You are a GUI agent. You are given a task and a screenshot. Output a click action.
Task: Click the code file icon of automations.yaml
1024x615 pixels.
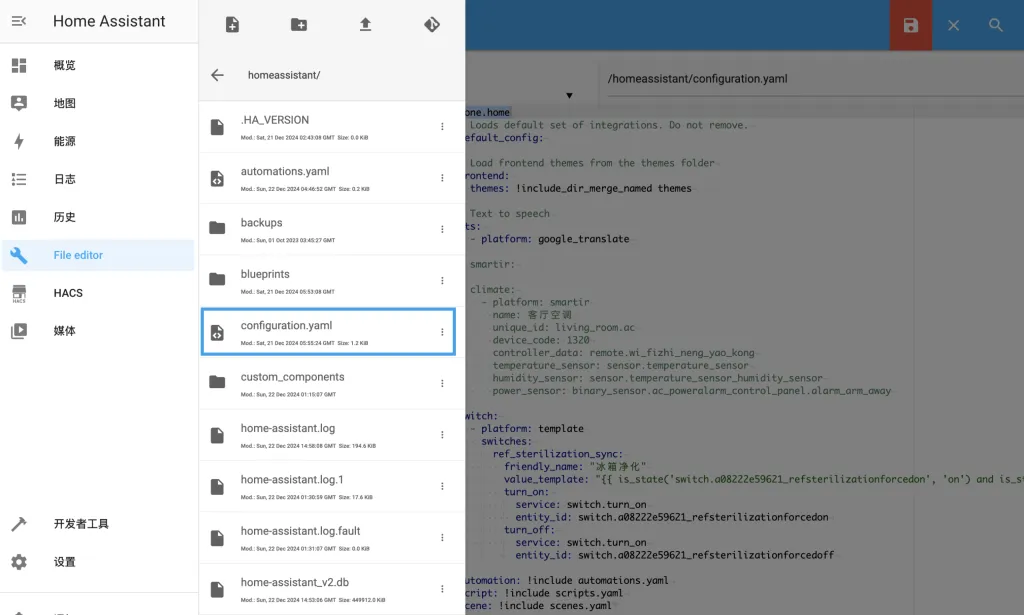(217, 178)
